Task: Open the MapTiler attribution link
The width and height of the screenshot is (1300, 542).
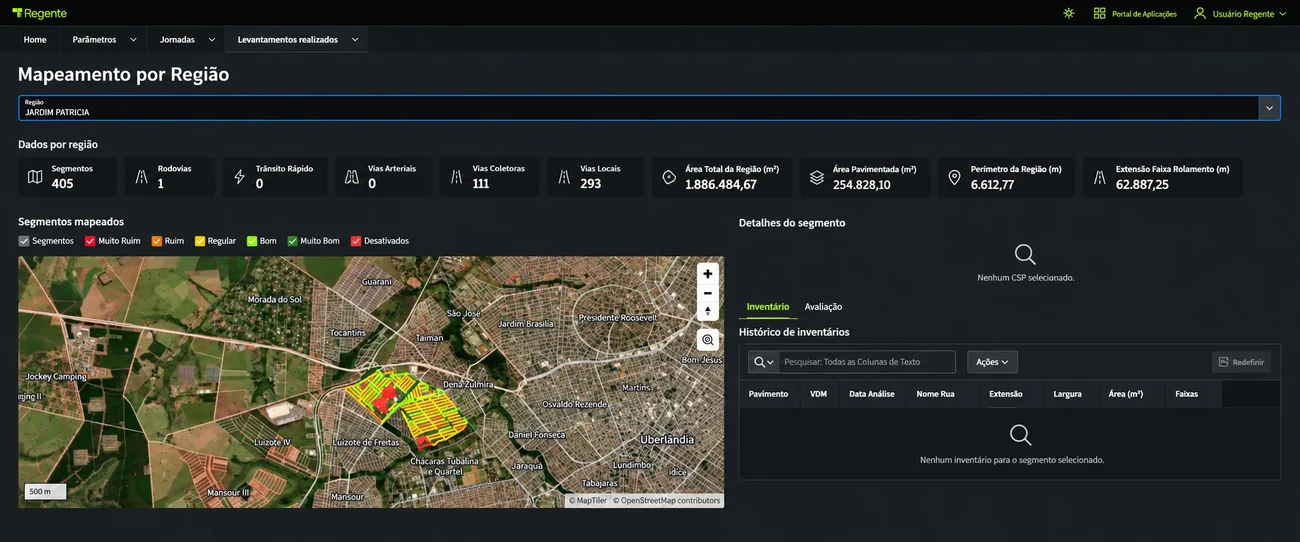Action: (588, 500)
